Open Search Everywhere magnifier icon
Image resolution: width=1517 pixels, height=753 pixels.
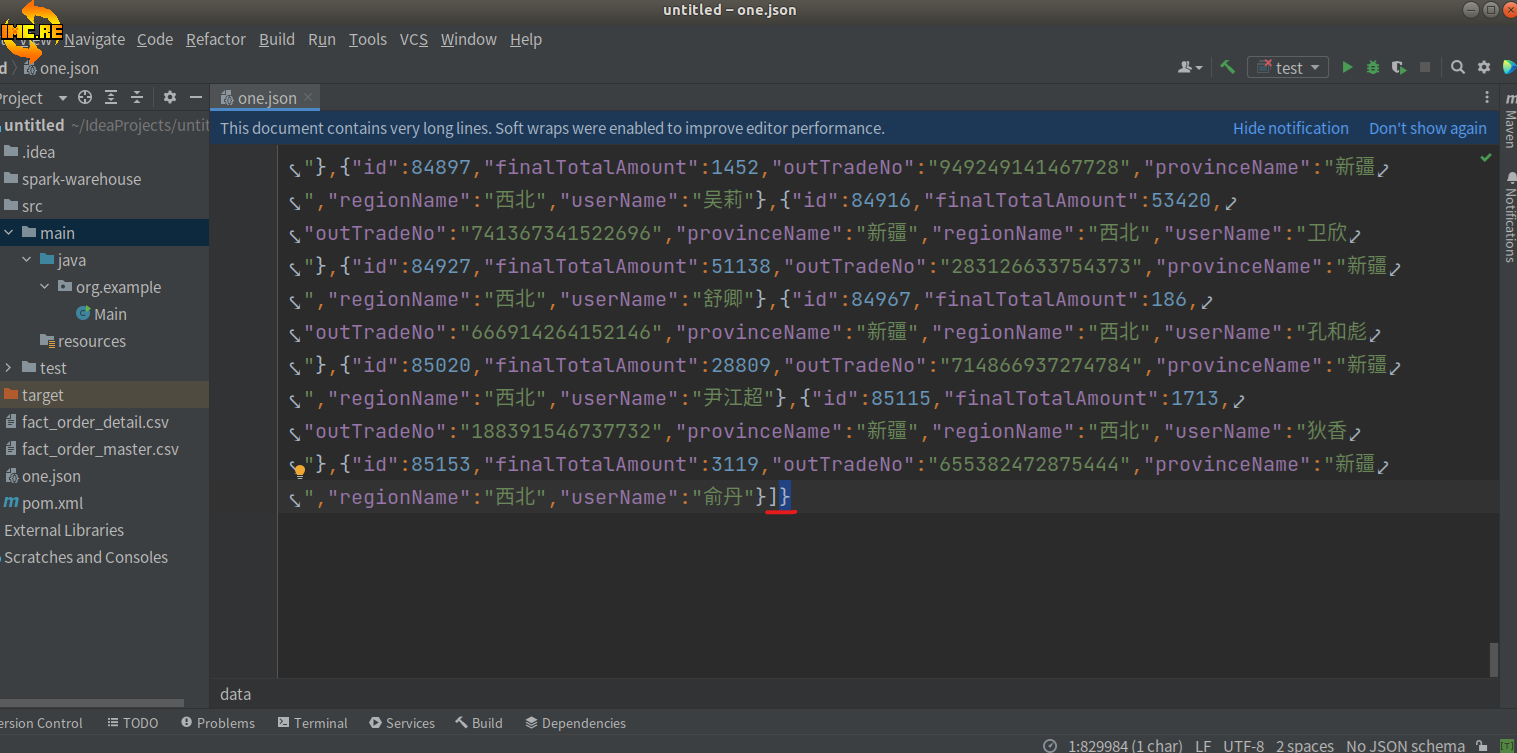pos(1458,67)
